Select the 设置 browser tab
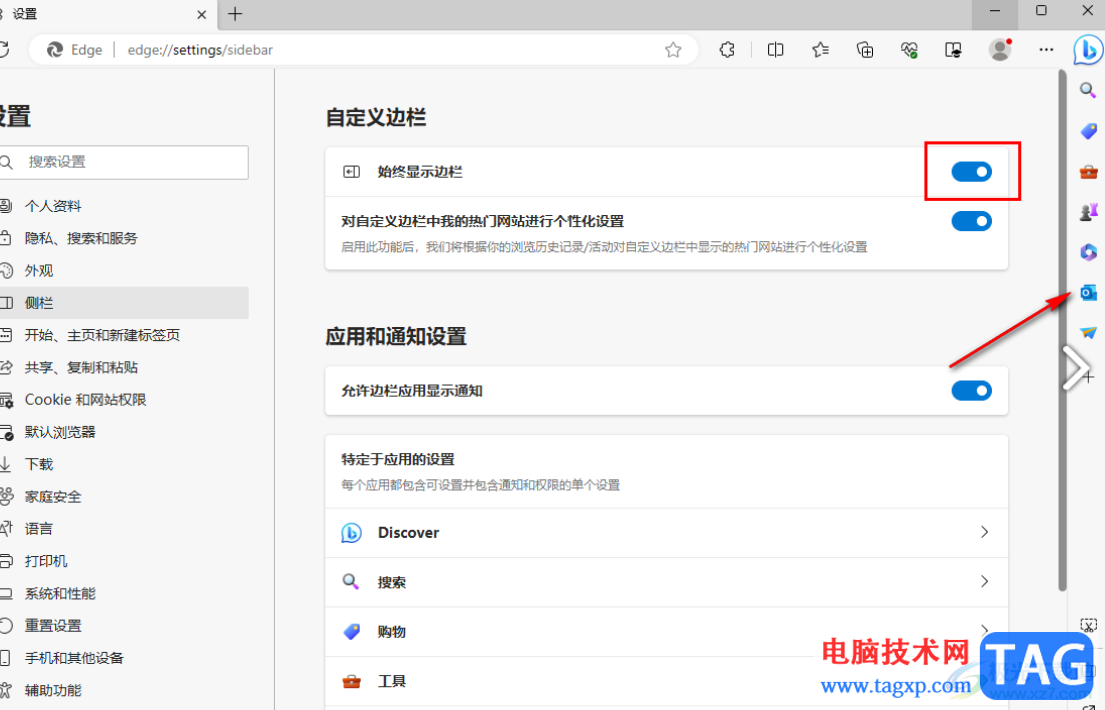Image resolution: width=1105 pixels, height=710 pixels. click(x=109, y=14)
